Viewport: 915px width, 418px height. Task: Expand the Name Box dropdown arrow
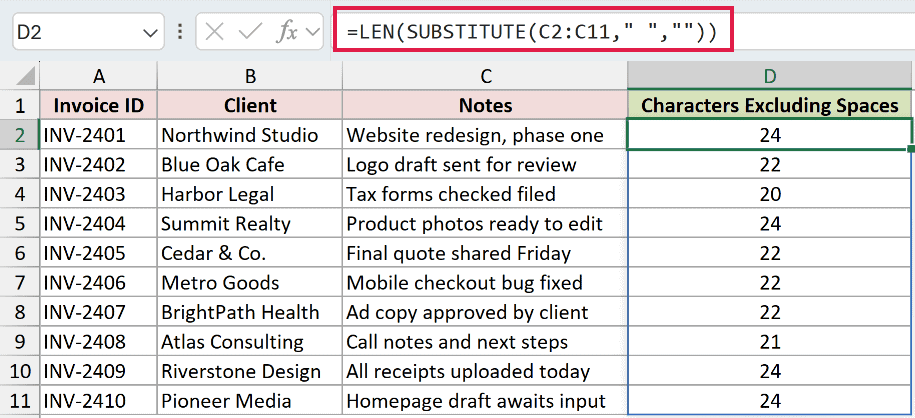pos(149,33)
